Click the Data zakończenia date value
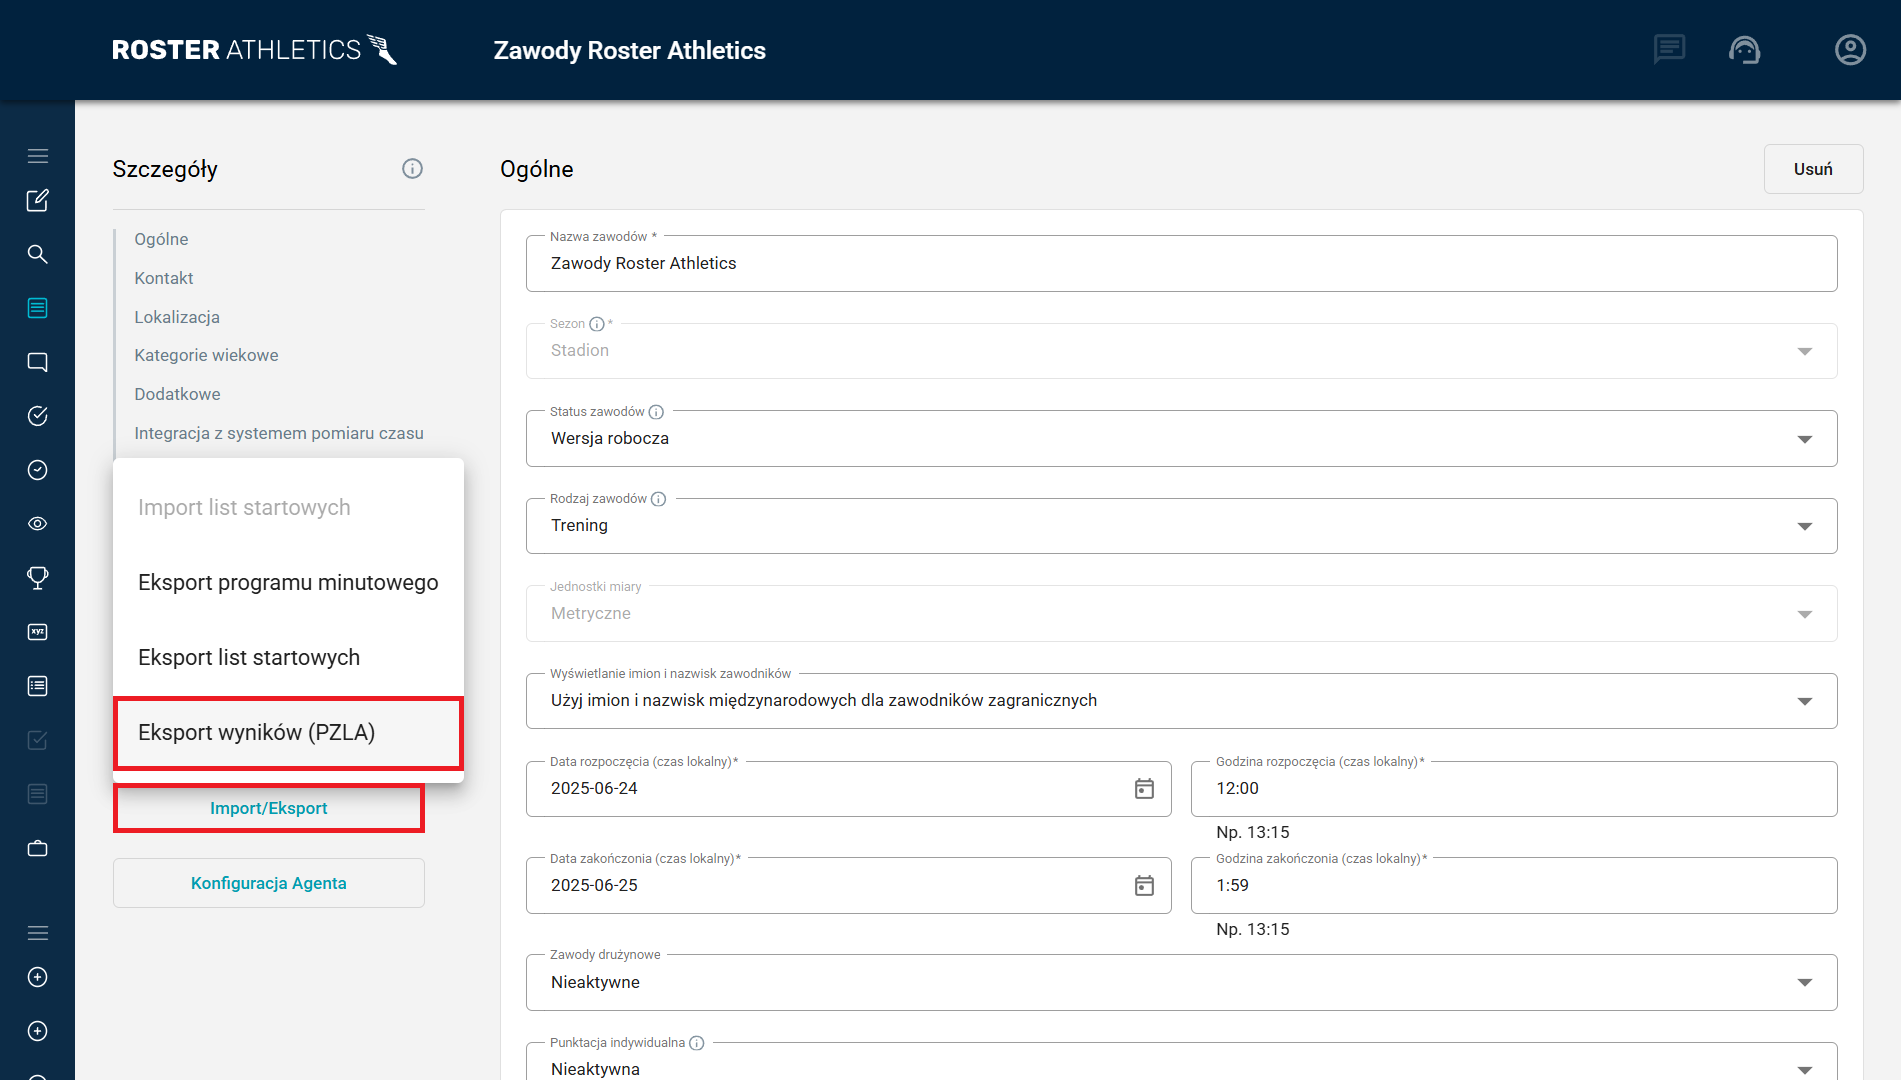 594,886
